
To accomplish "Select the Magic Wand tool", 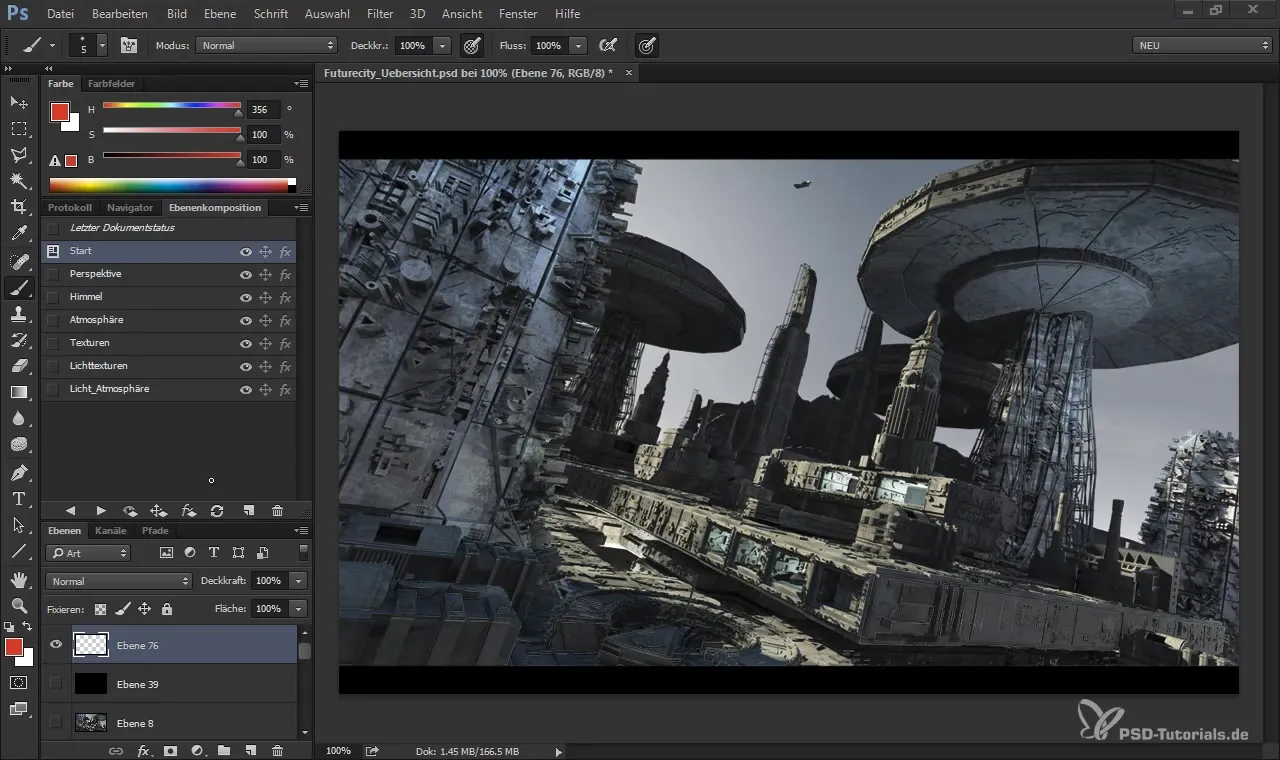I will point(19,181).
